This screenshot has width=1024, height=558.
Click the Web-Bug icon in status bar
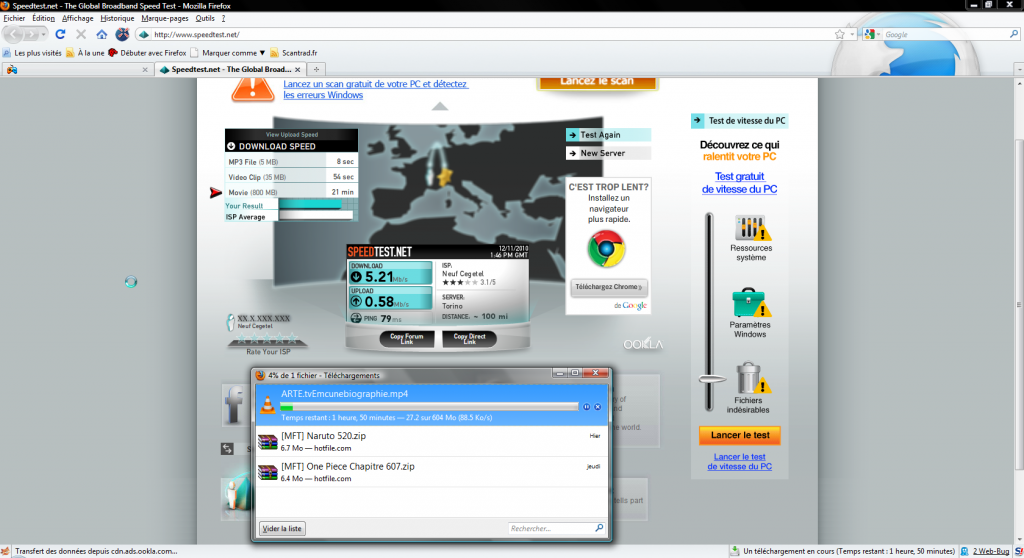click(964, 551)
